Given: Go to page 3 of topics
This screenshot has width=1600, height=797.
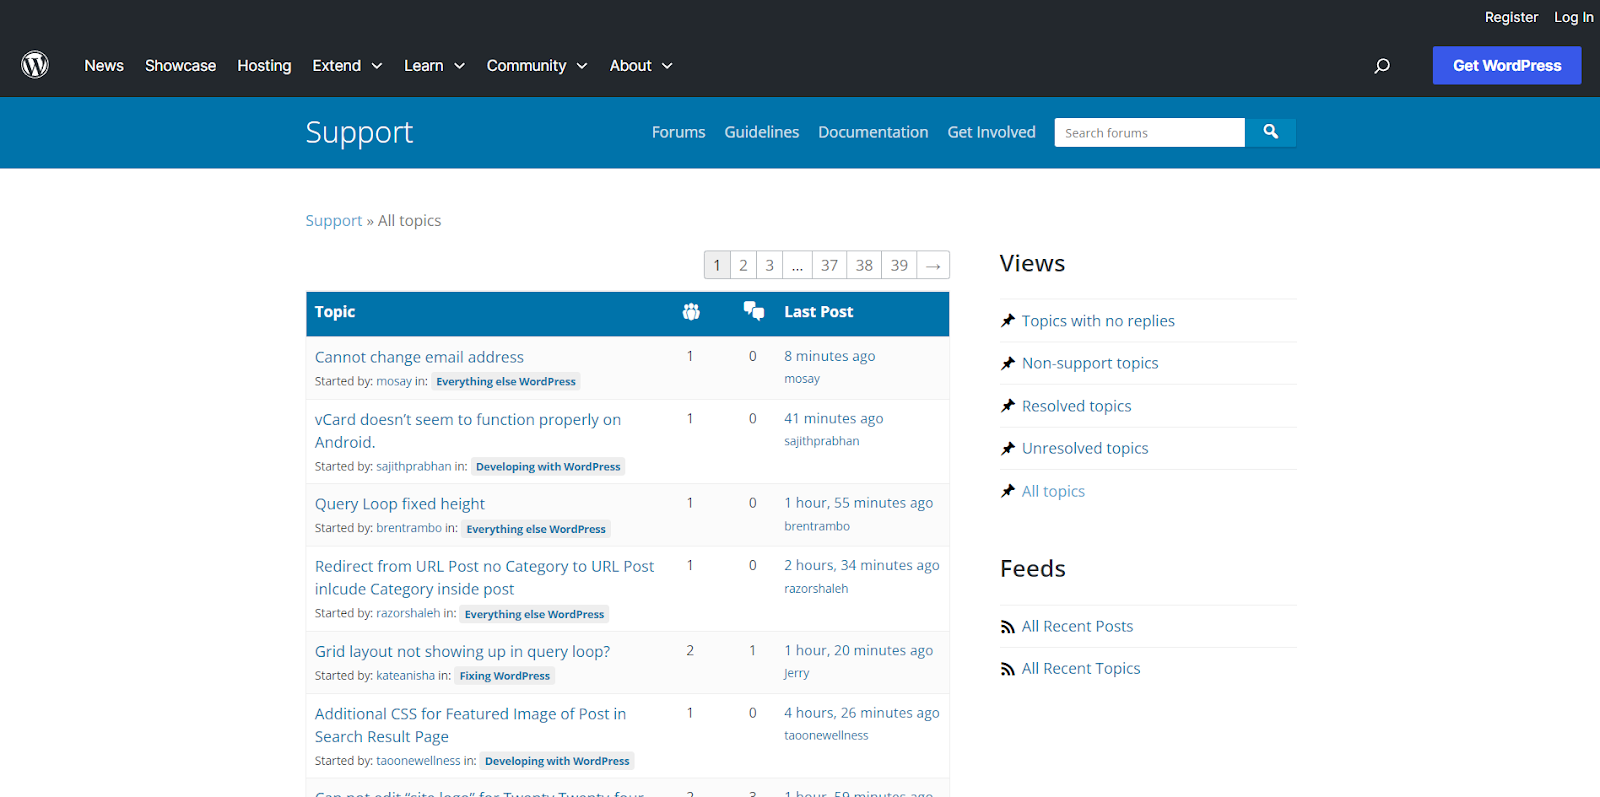Looking at the screenshot, I should [x=769, y=265].
